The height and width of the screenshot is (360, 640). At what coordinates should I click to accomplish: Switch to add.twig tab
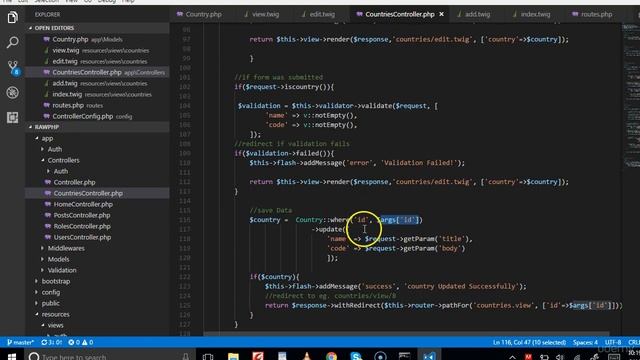tap(473, 14)
